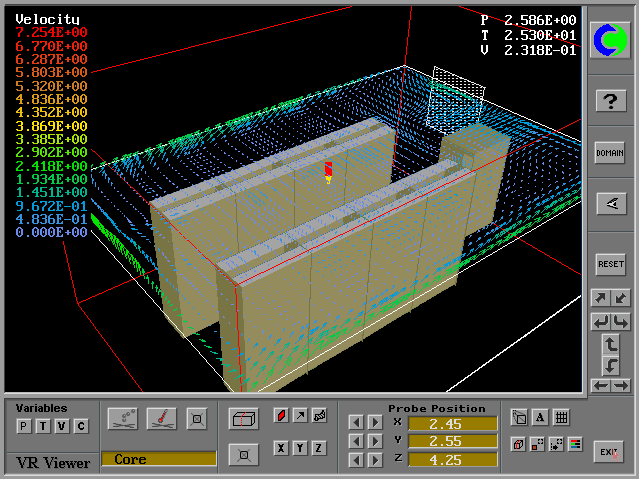
Task: Click the letter A text icon
Action: coord(540,418)
